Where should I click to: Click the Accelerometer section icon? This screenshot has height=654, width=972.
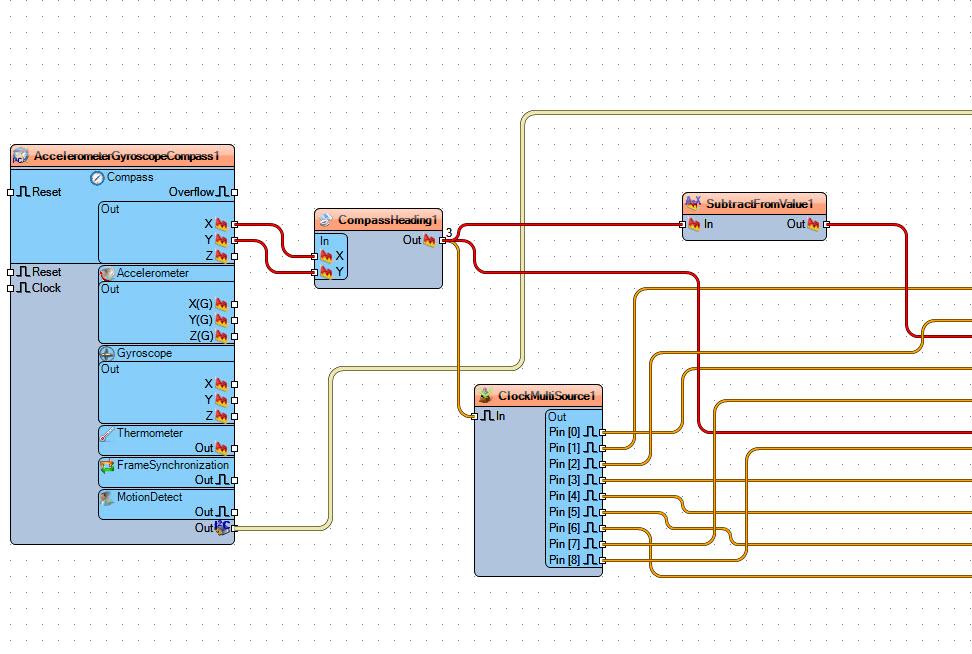point(107,273)
